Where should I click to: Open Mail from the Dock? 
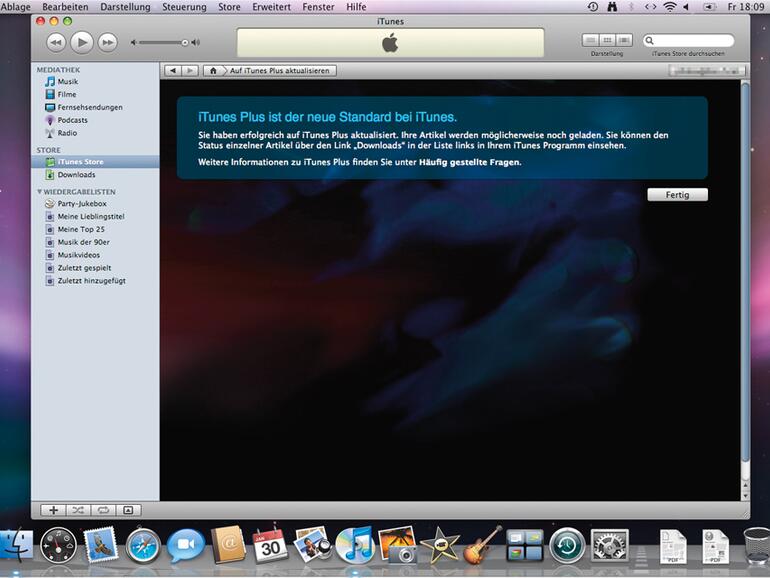[101, 544]
